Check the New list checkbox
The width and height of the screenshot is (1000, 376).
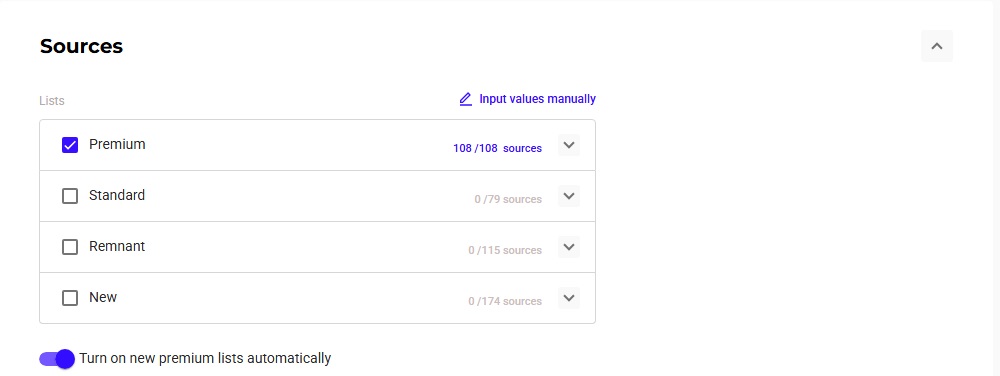click(70, 298)
